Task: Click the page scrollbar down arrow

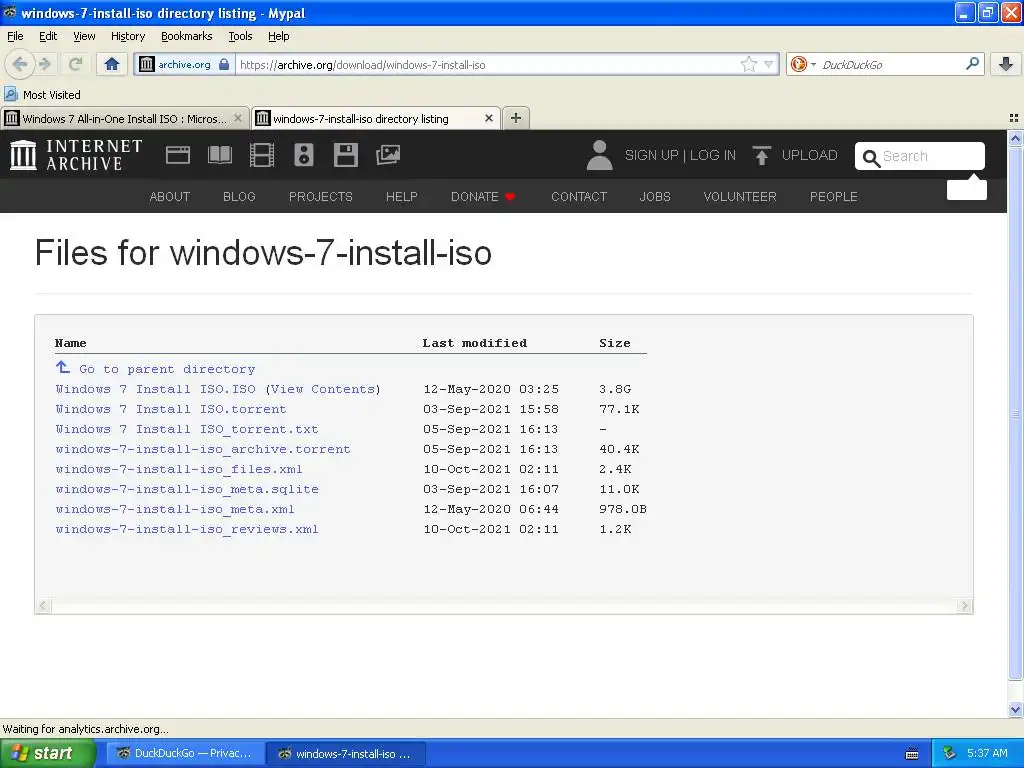Action: point(1015,709)
